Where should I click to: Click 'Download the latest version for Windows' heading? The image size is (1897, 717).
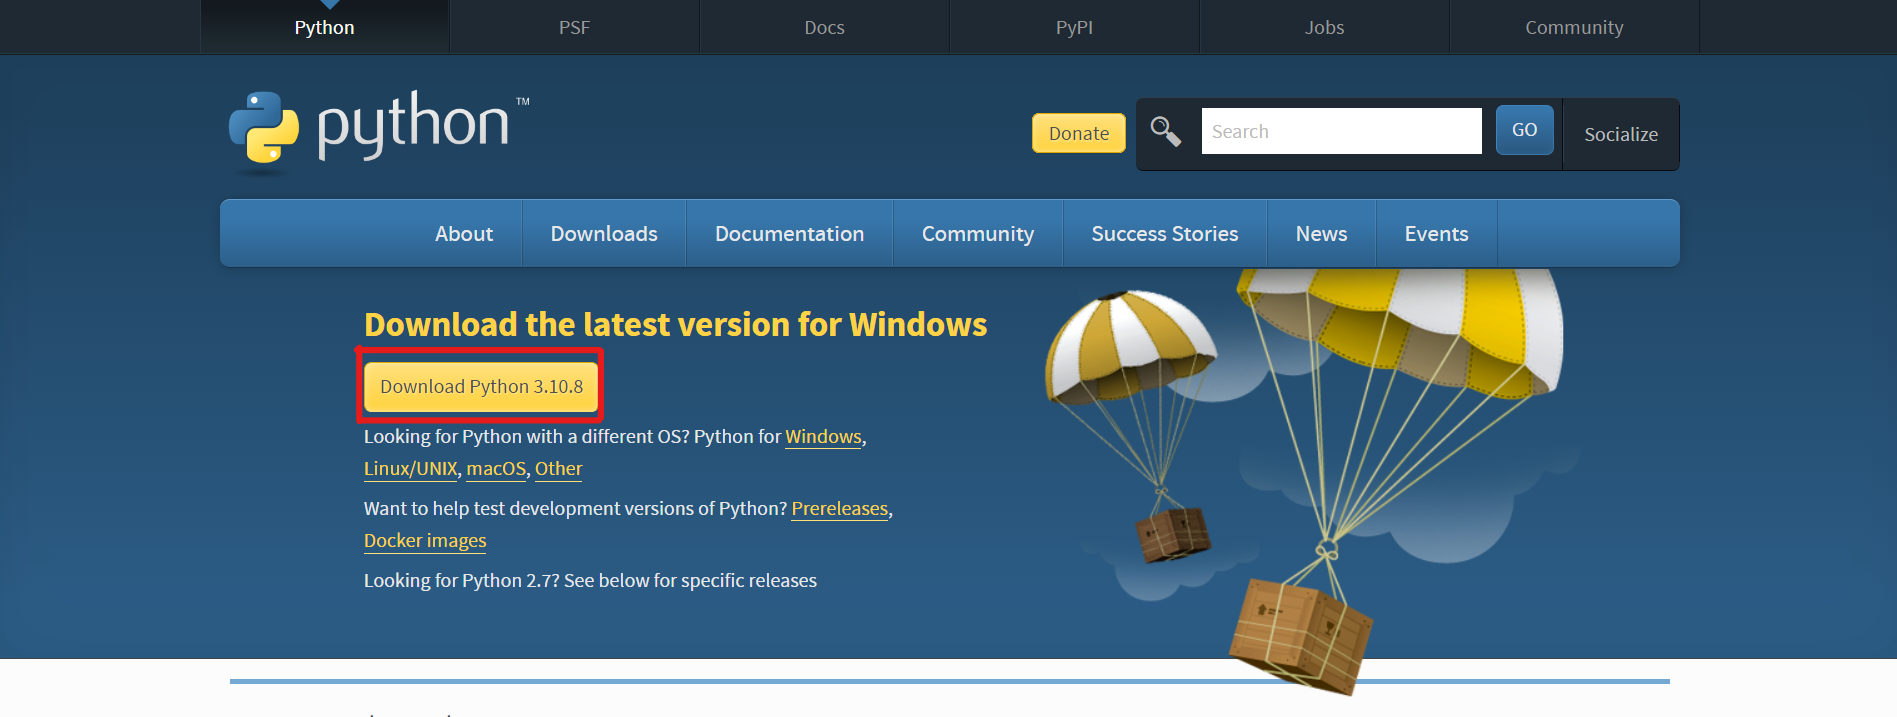click(675, 325)
